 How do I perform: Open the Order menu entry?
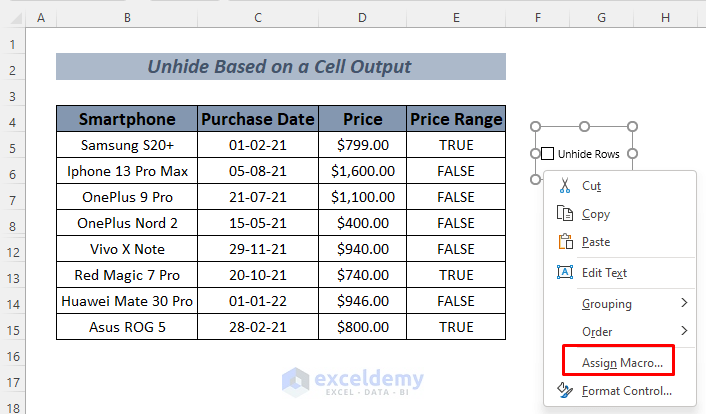click(620, 332)
